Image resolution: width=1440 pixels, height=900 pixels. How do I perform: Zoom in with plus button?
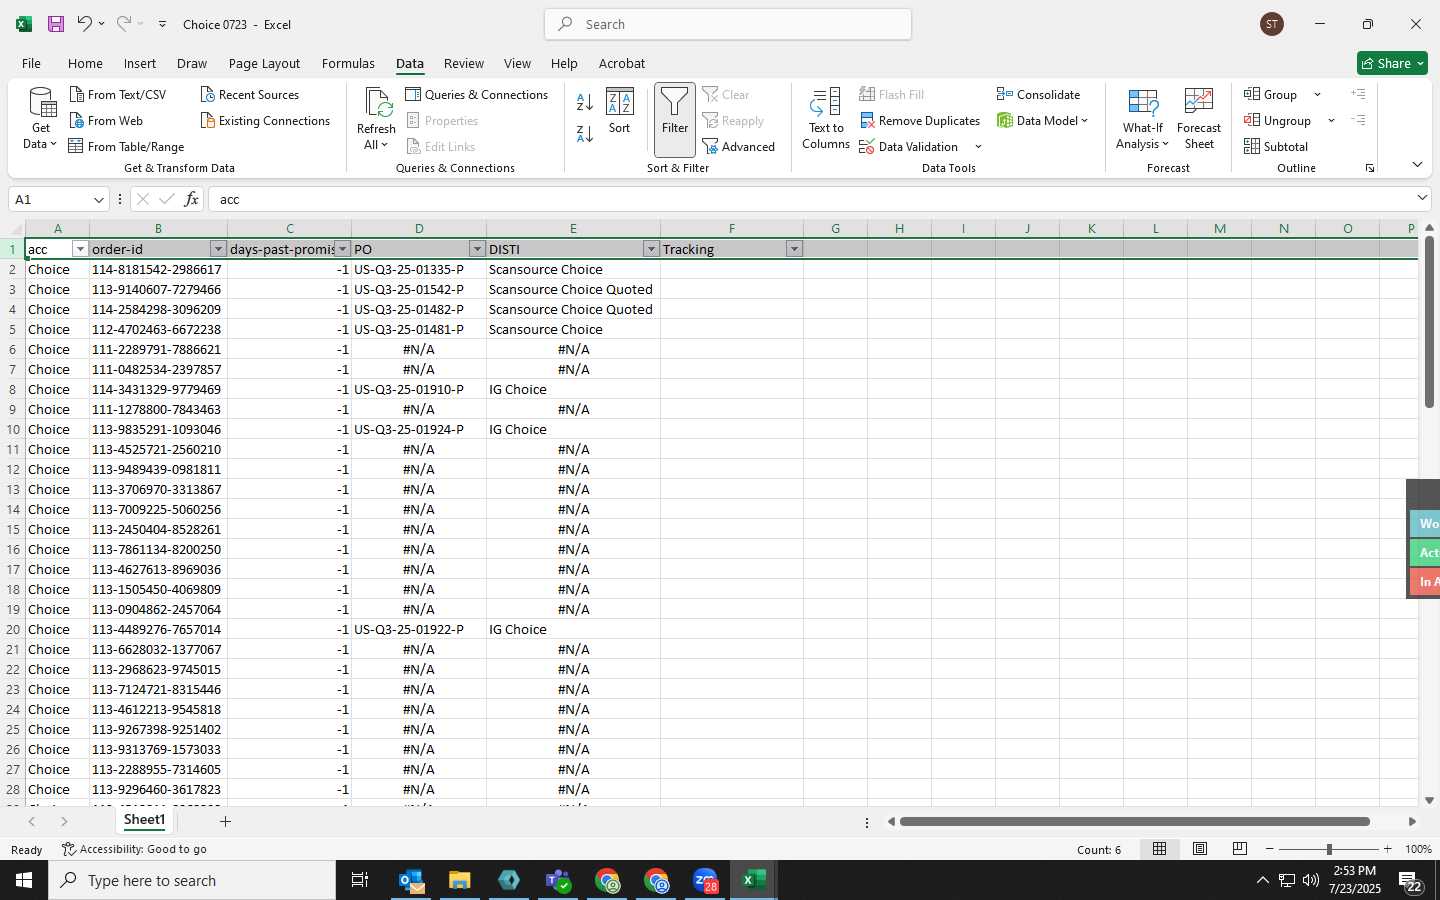click(1387, 849)
